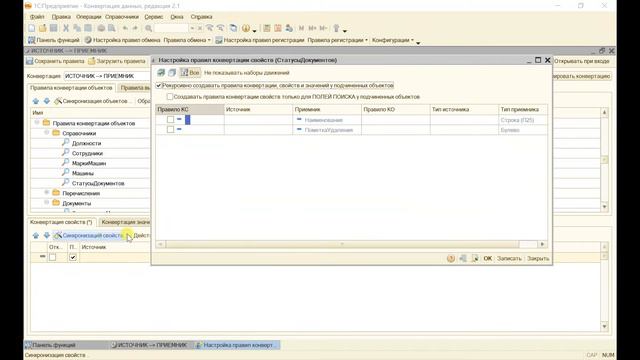Click the Записать button
The image size is (640, 360).
pos(509,258)
